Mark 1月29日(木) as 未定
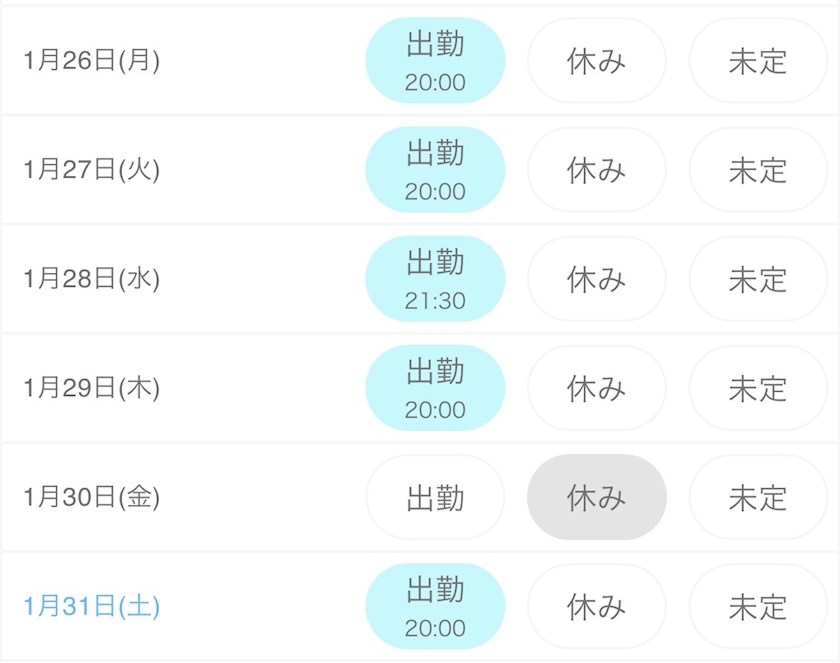840x663 pixels. (x=758, y=387)
